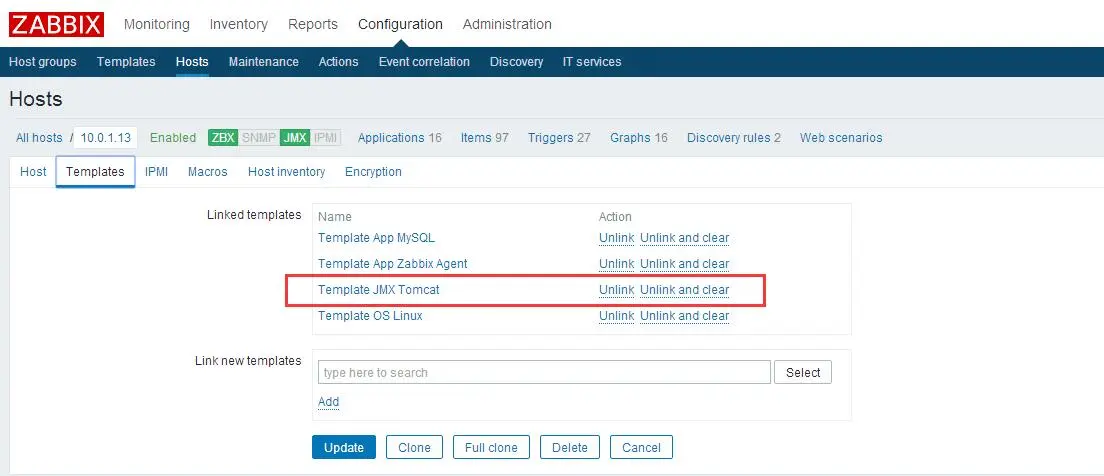Open Triggers 27 link
This screenshot has width=1104, height=476.
559,138
